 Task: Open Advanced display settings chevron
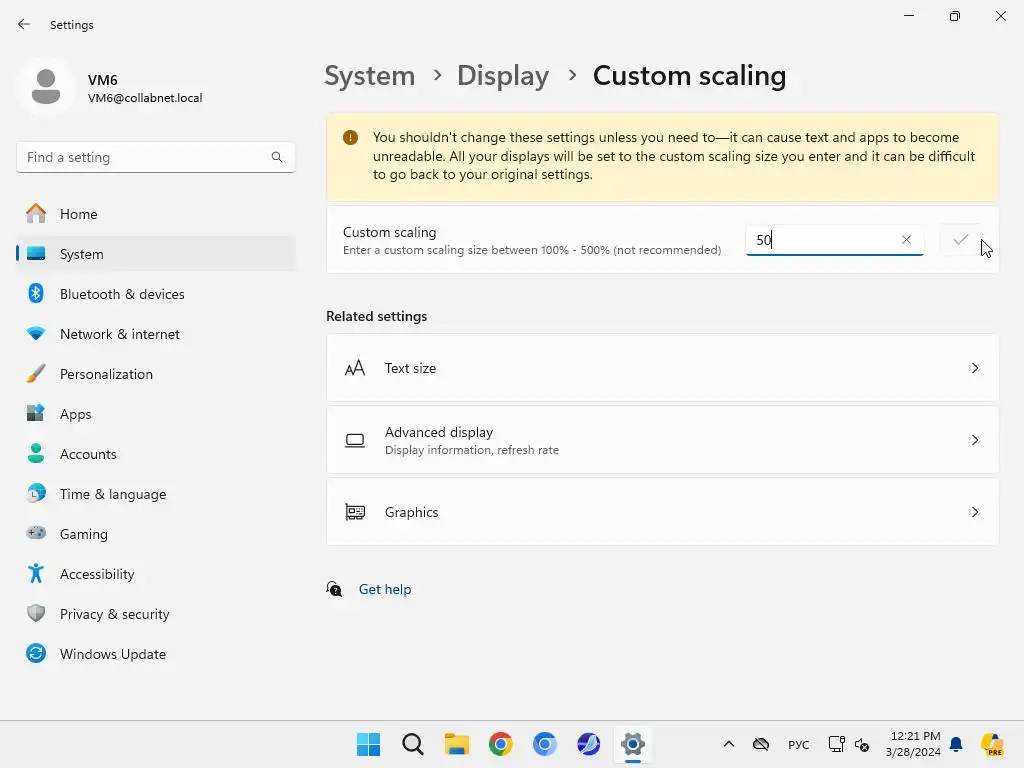pos(975,440)
